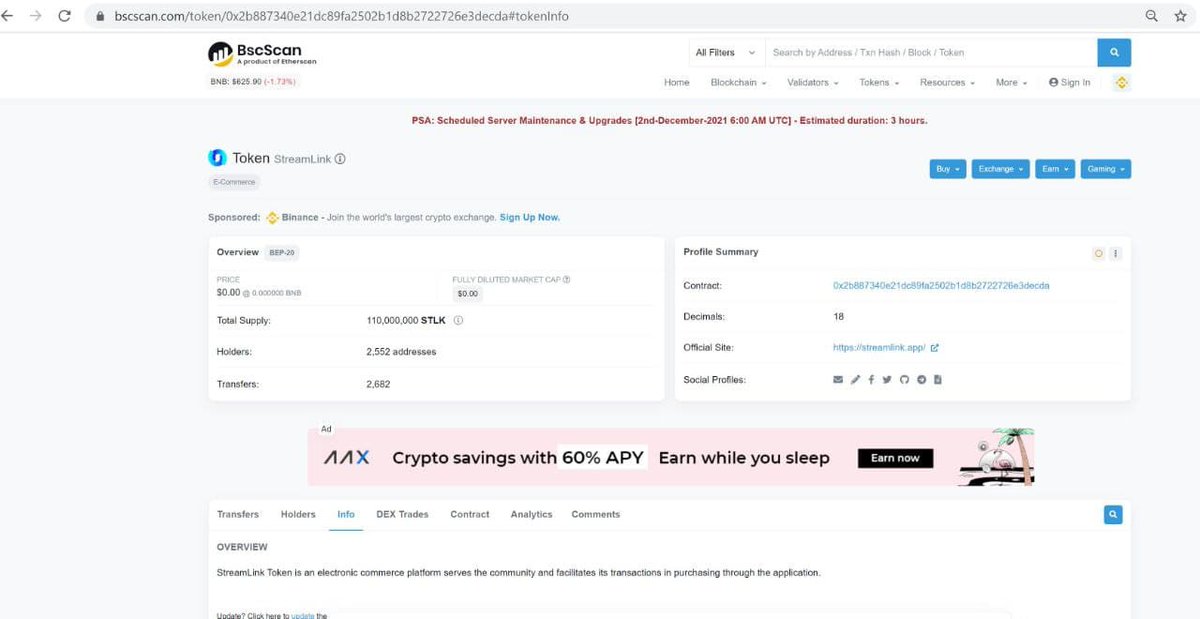The width and height of the screenshot is (1200, 619).
Task: Open the Gaming dropdown button
Action: [x=1105, y=169]
